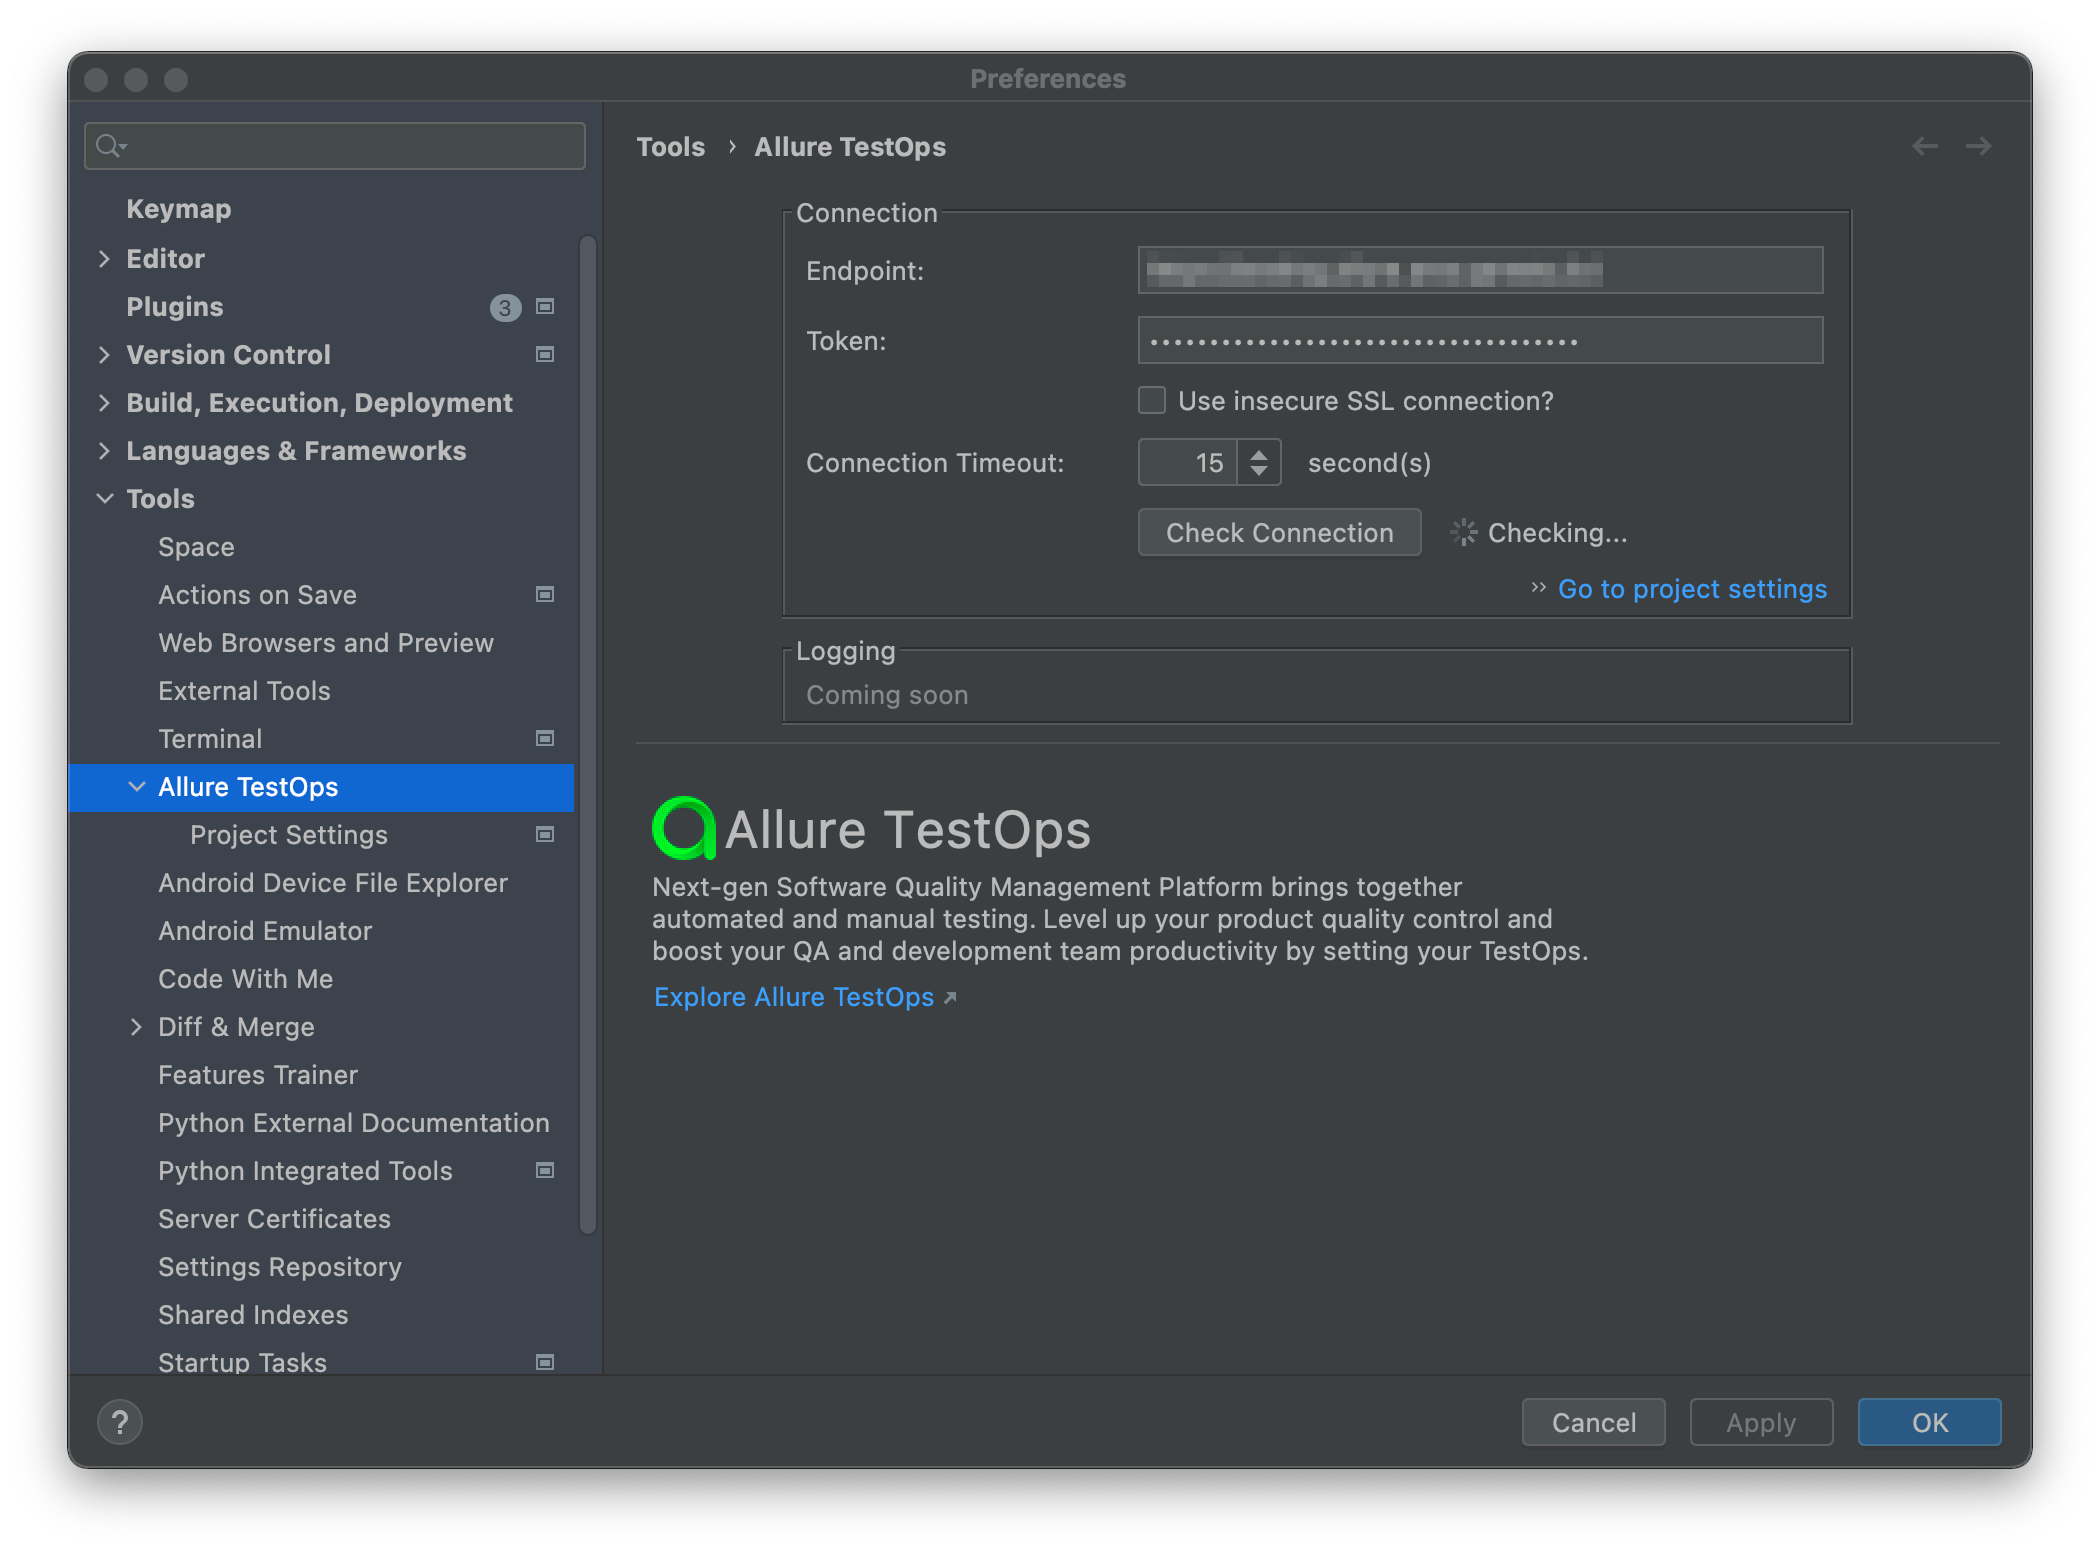
Task: Click the badge icon showing 3 beside Plugins
Action: [x=506, y=307]
